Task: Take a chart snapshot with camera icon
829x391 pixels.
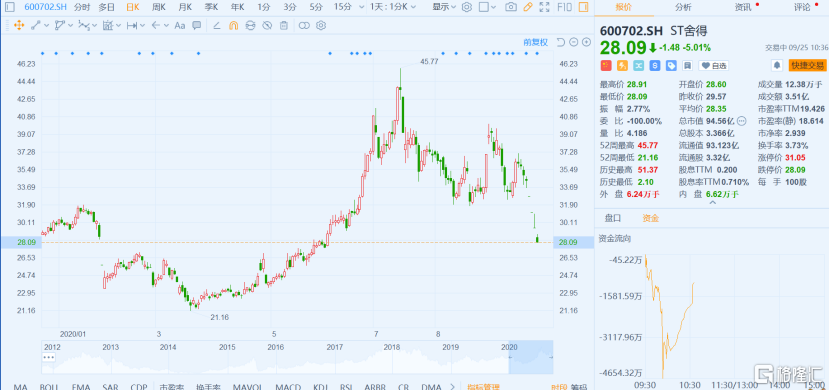Action: pyautogui.click(x=510, y=7)
